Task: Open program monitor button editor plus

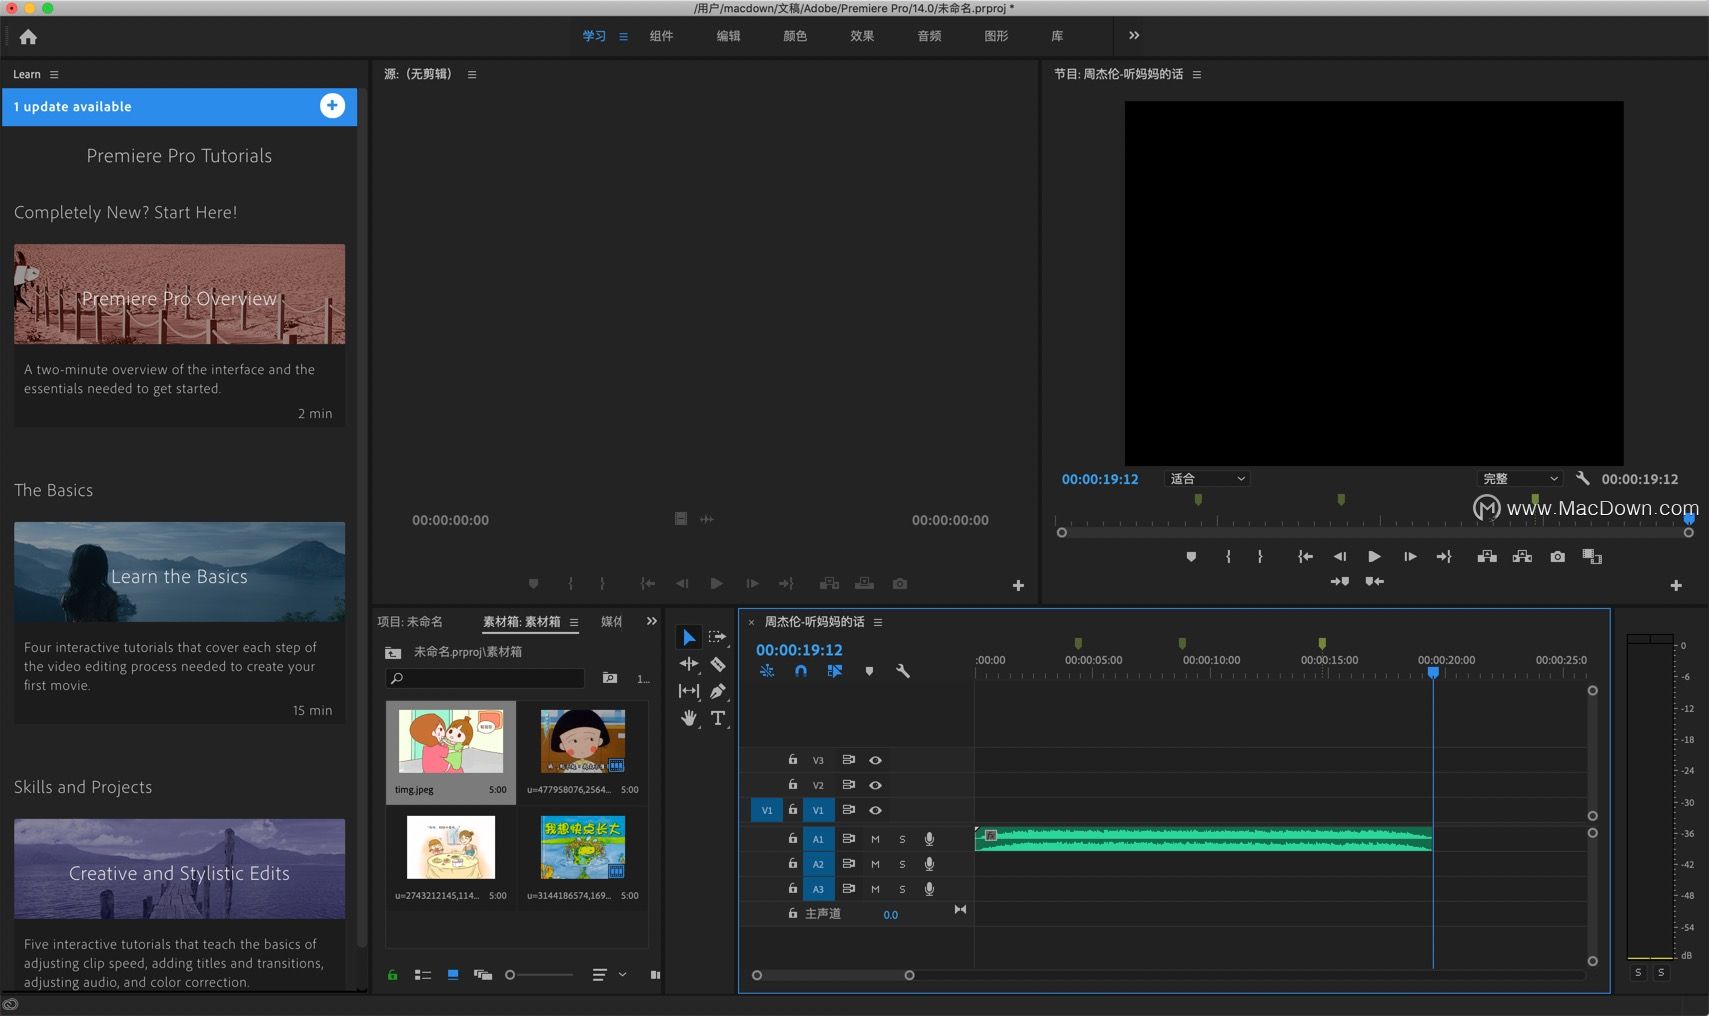Action: pyautogui.click(x=1676, y=585)
